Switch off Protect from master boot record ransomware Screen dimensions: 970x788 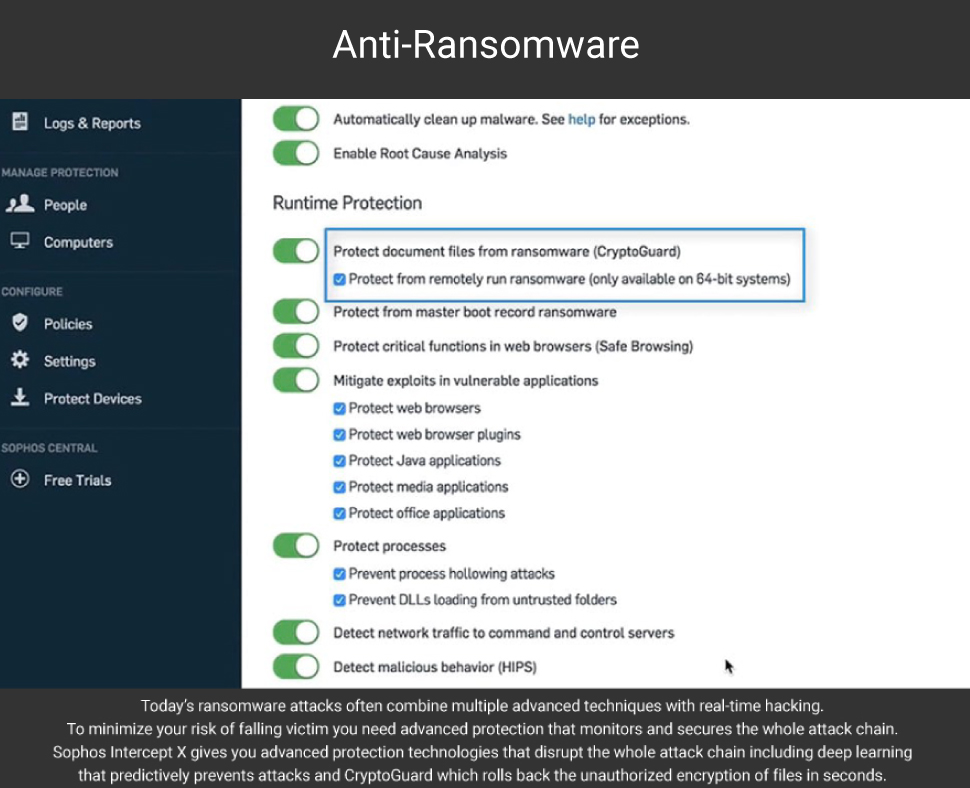coord(296,312)
